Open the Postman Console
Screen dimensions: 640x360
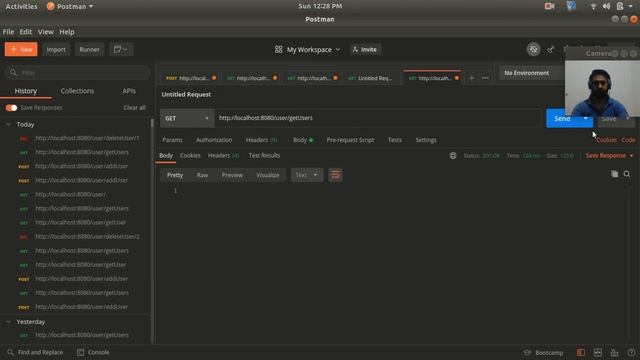pyautogui.click(x=93, y=353)
